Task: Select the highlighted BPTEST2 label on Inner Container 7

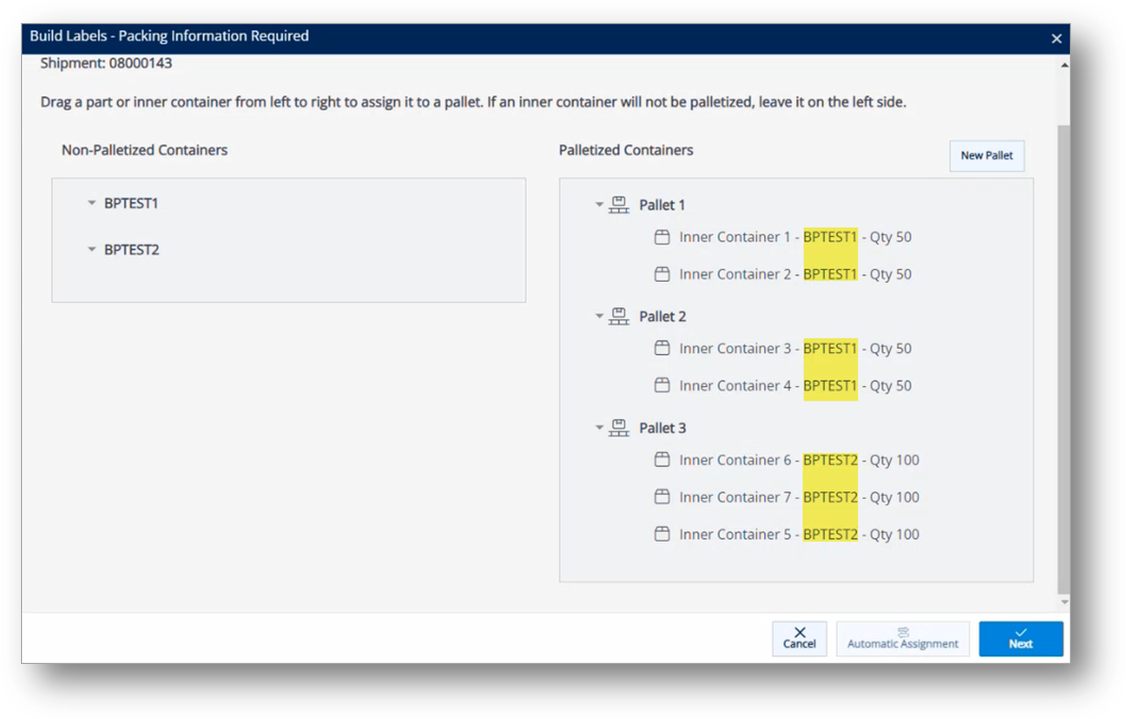Action: [x=830, y=497]
